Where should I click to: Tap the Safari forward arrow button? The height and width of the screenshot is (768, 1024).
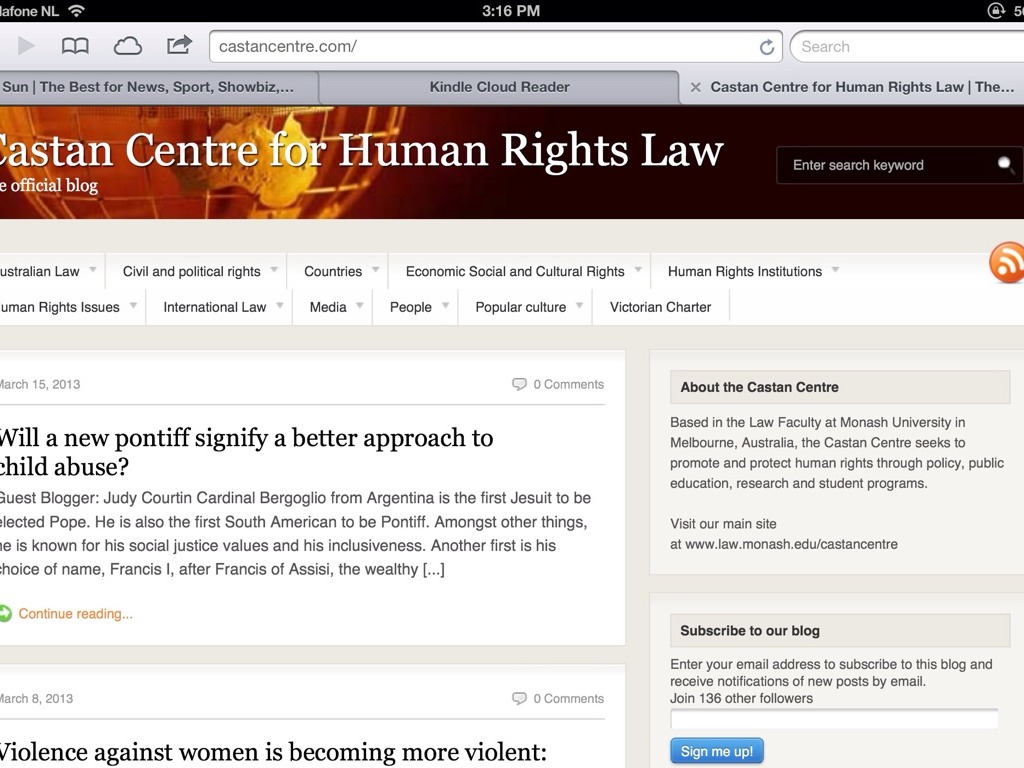26,46
